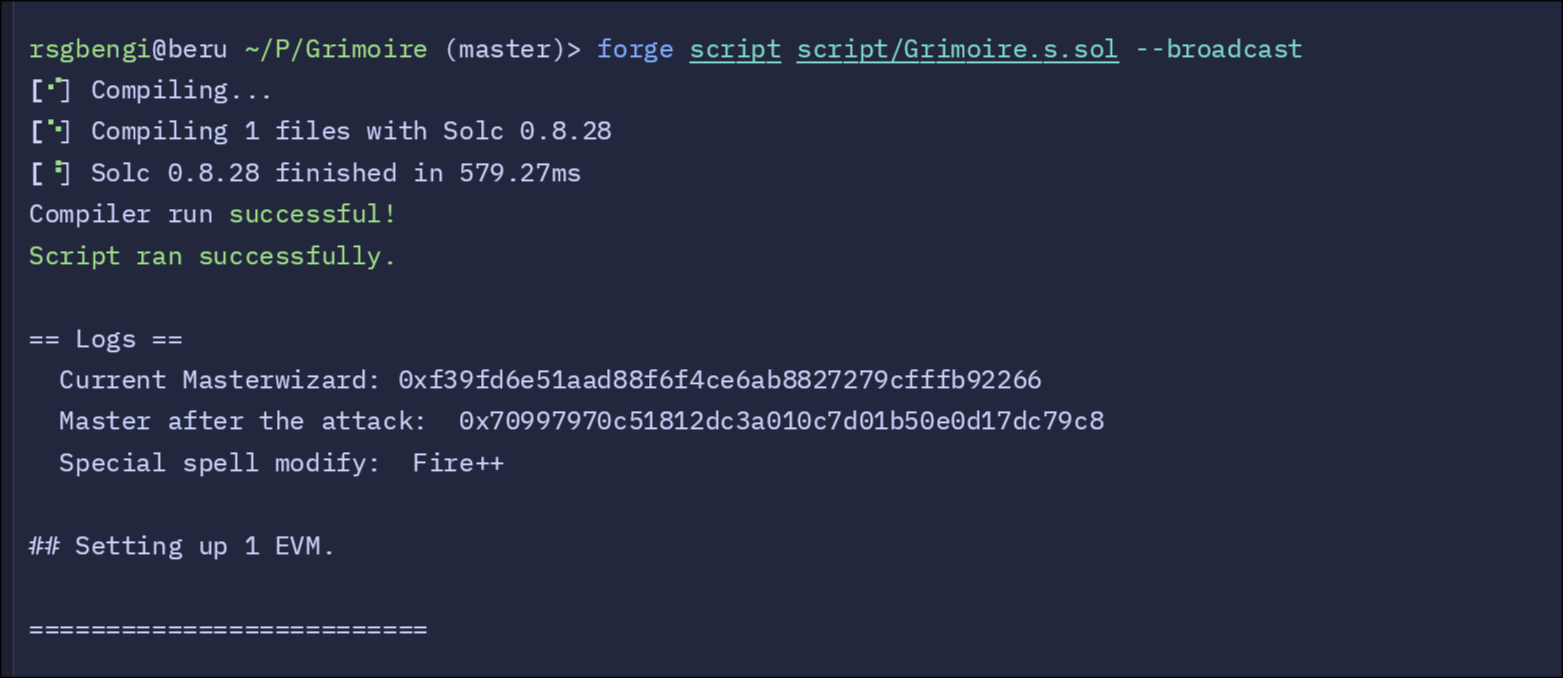Click the green "Script ran successfully." line

click(212, 256)
